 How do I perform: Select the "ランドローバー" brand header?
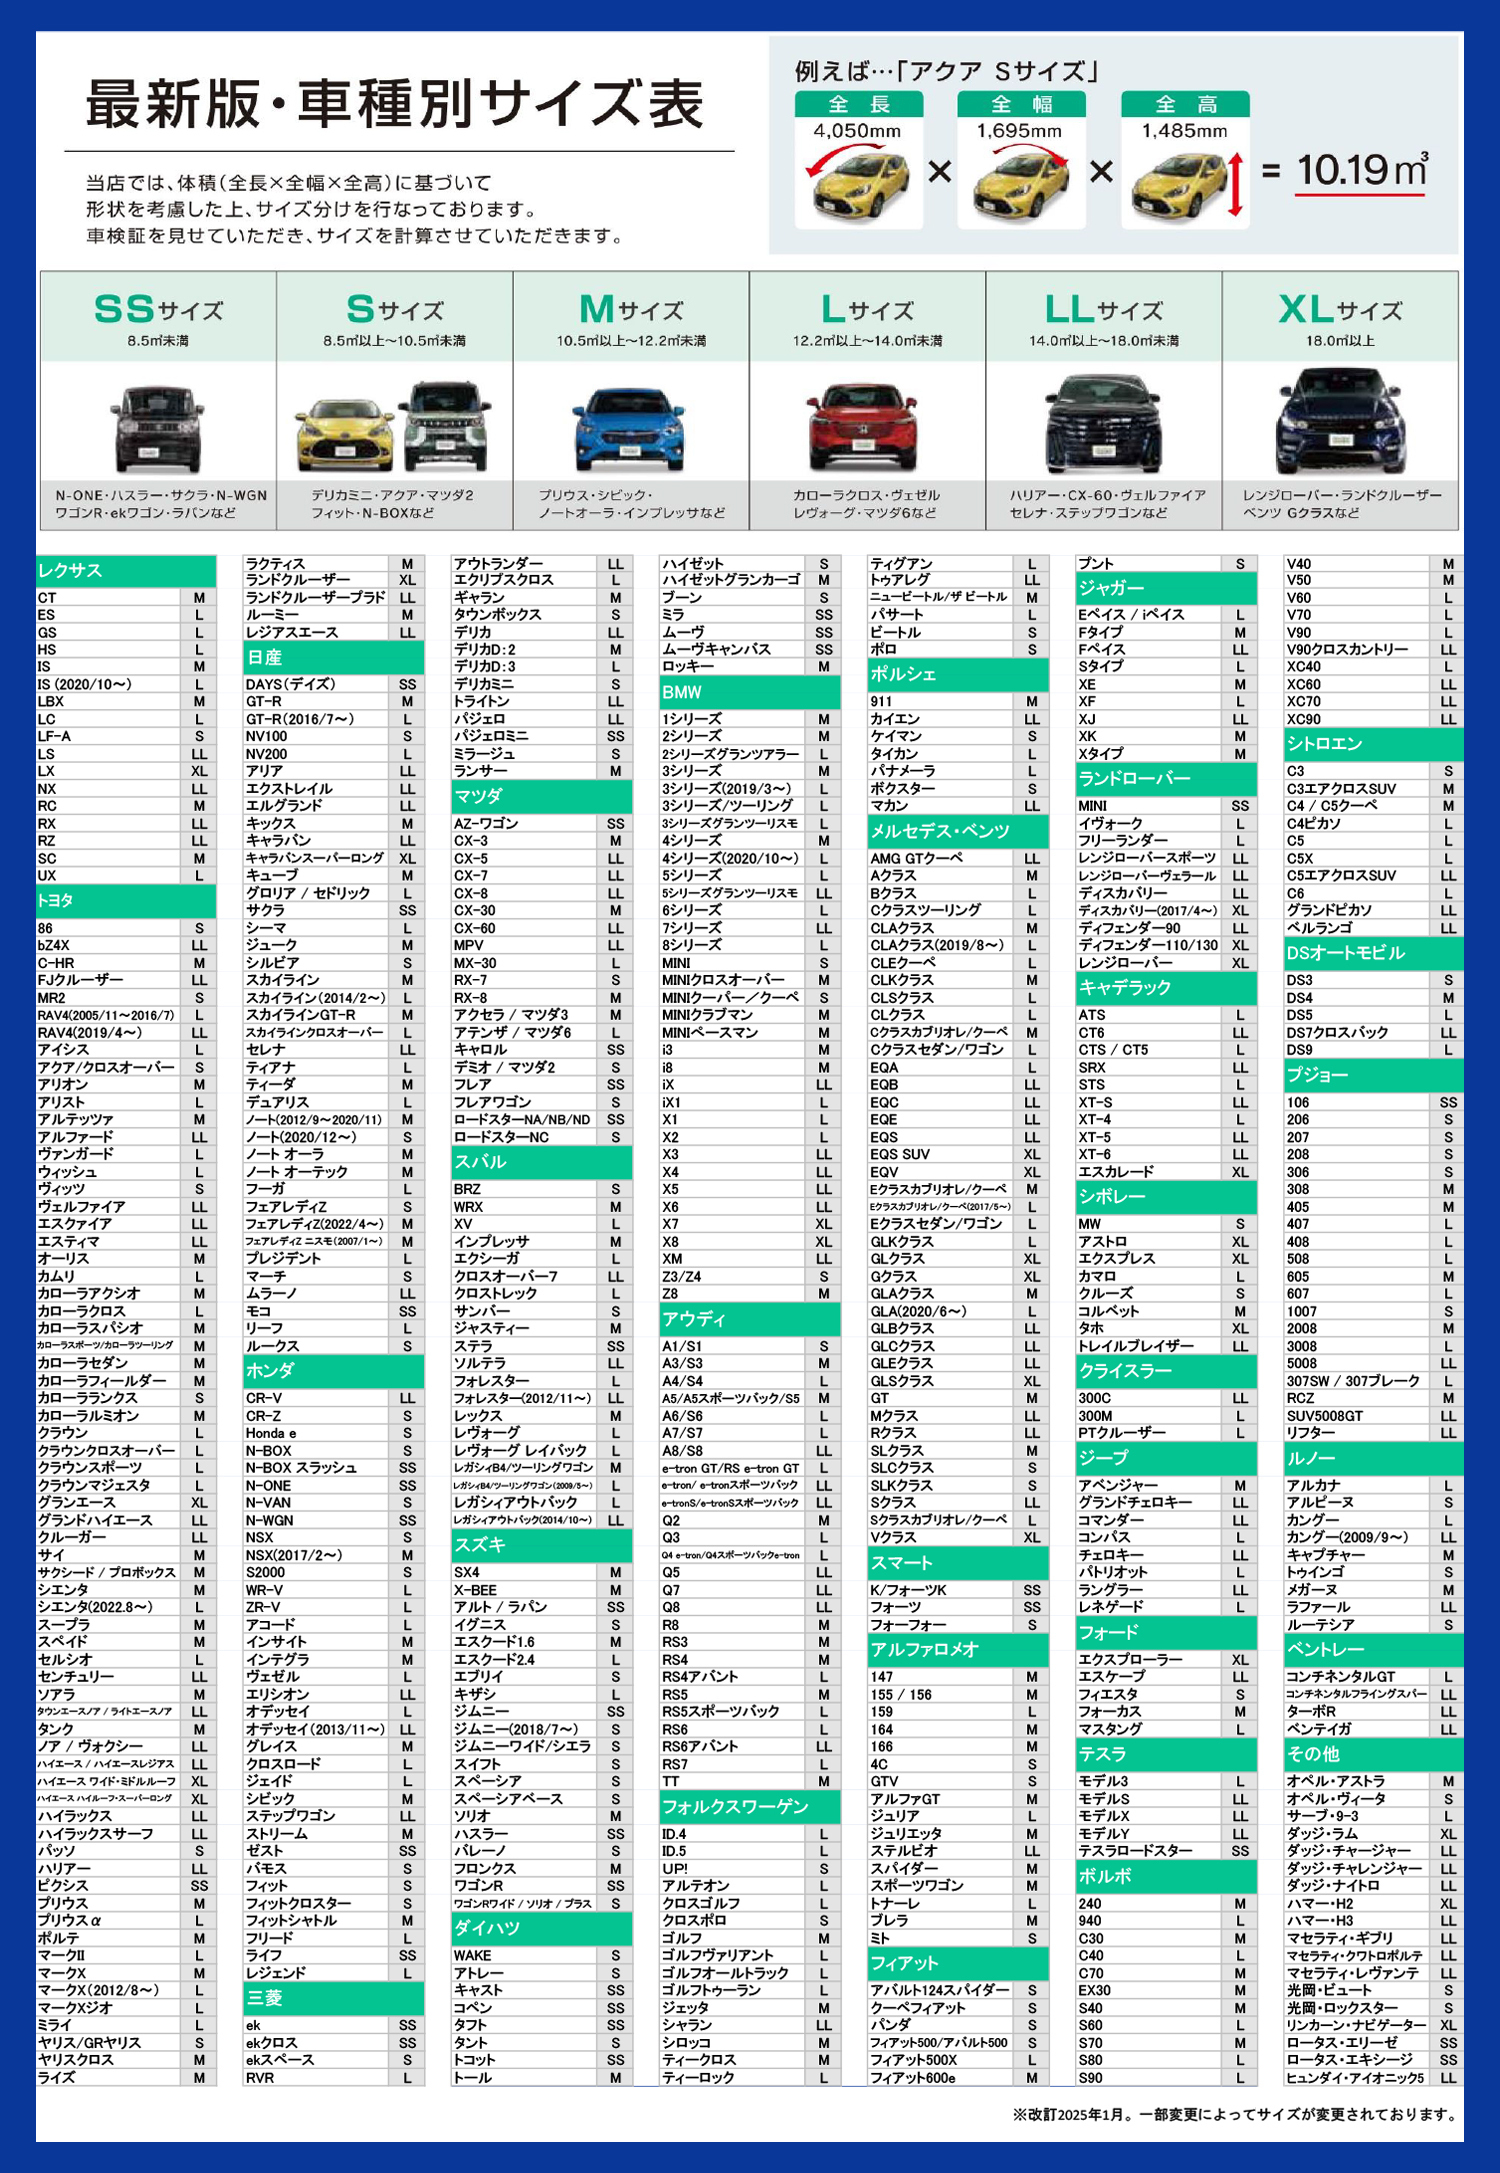click(1166, 779)
